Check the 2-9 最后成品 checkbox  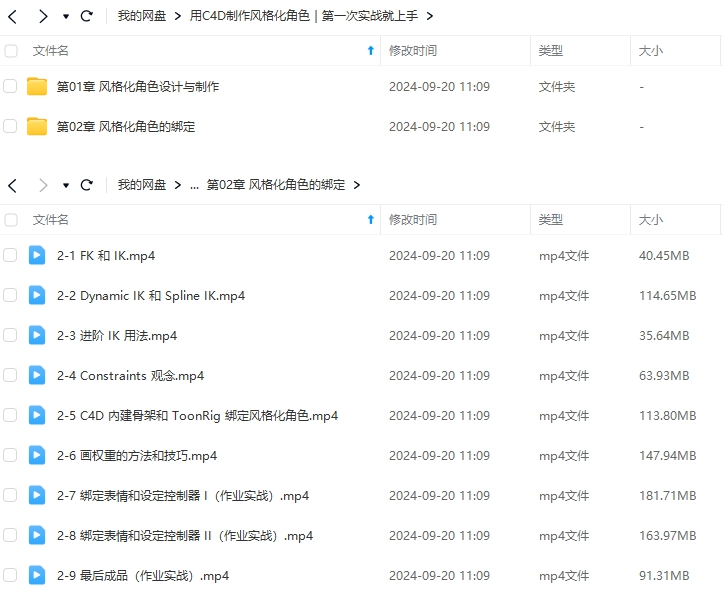(x=10, y=575)
